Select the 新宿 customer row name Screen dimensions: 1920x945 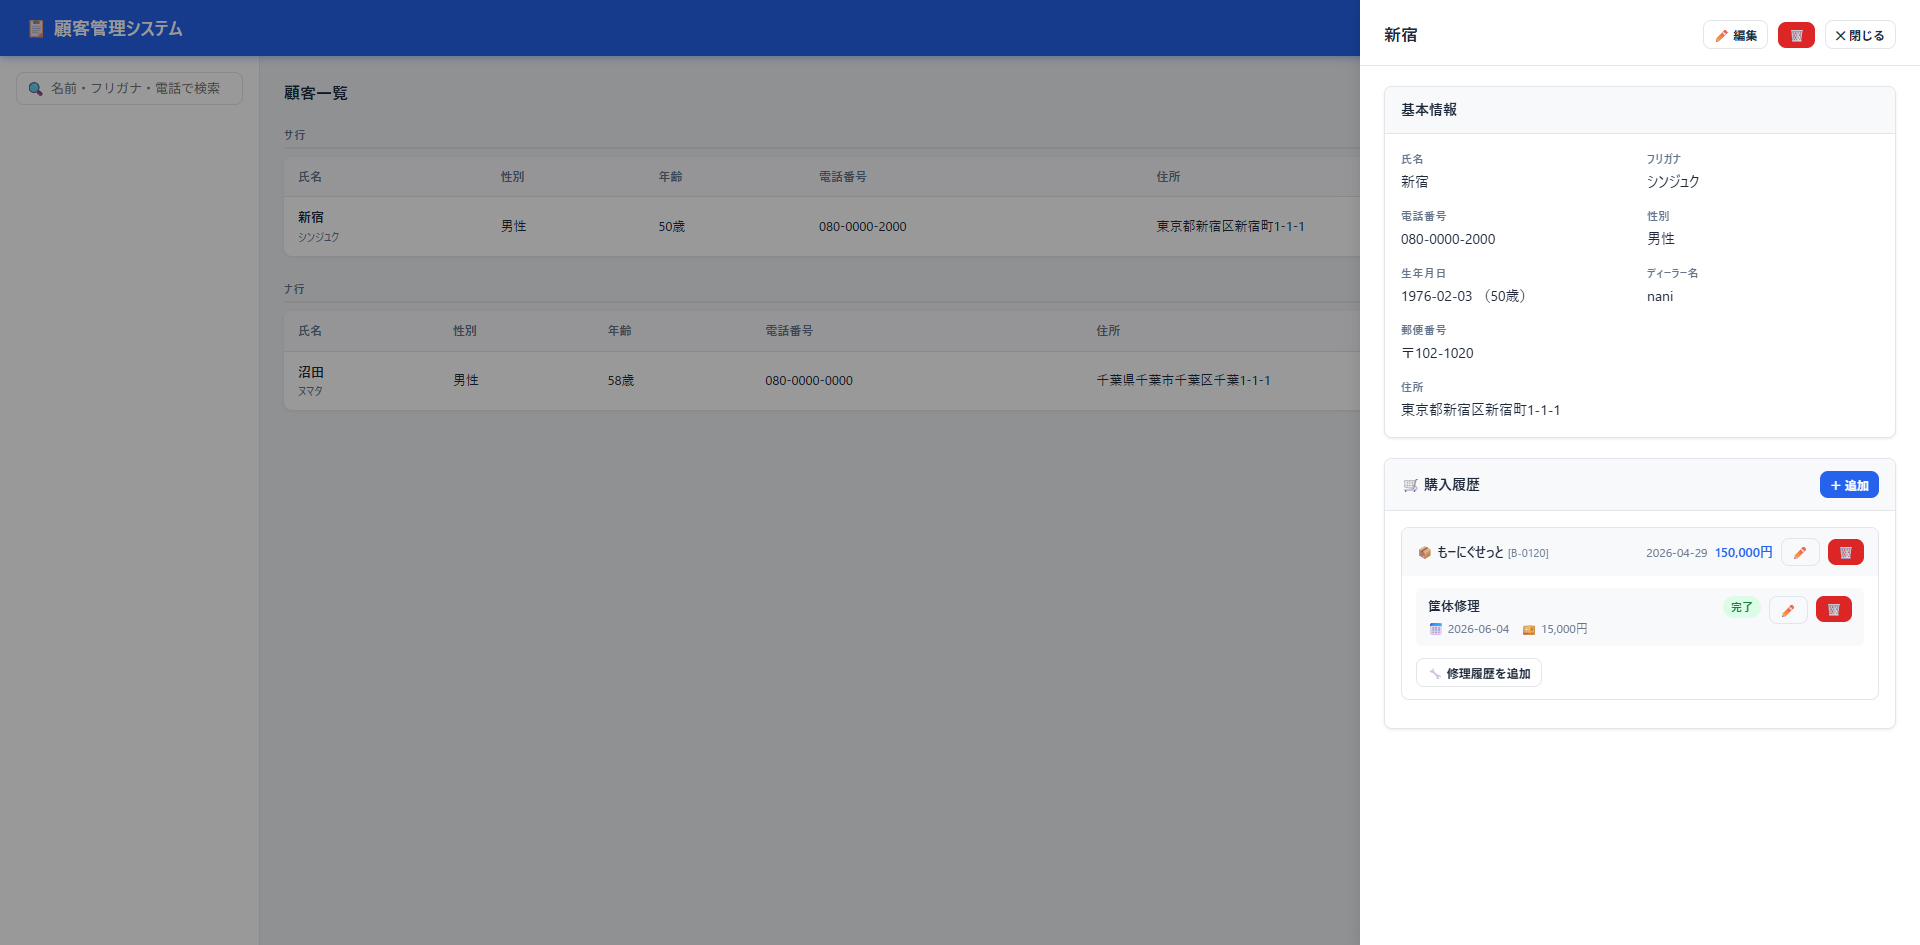click(311, 217)
